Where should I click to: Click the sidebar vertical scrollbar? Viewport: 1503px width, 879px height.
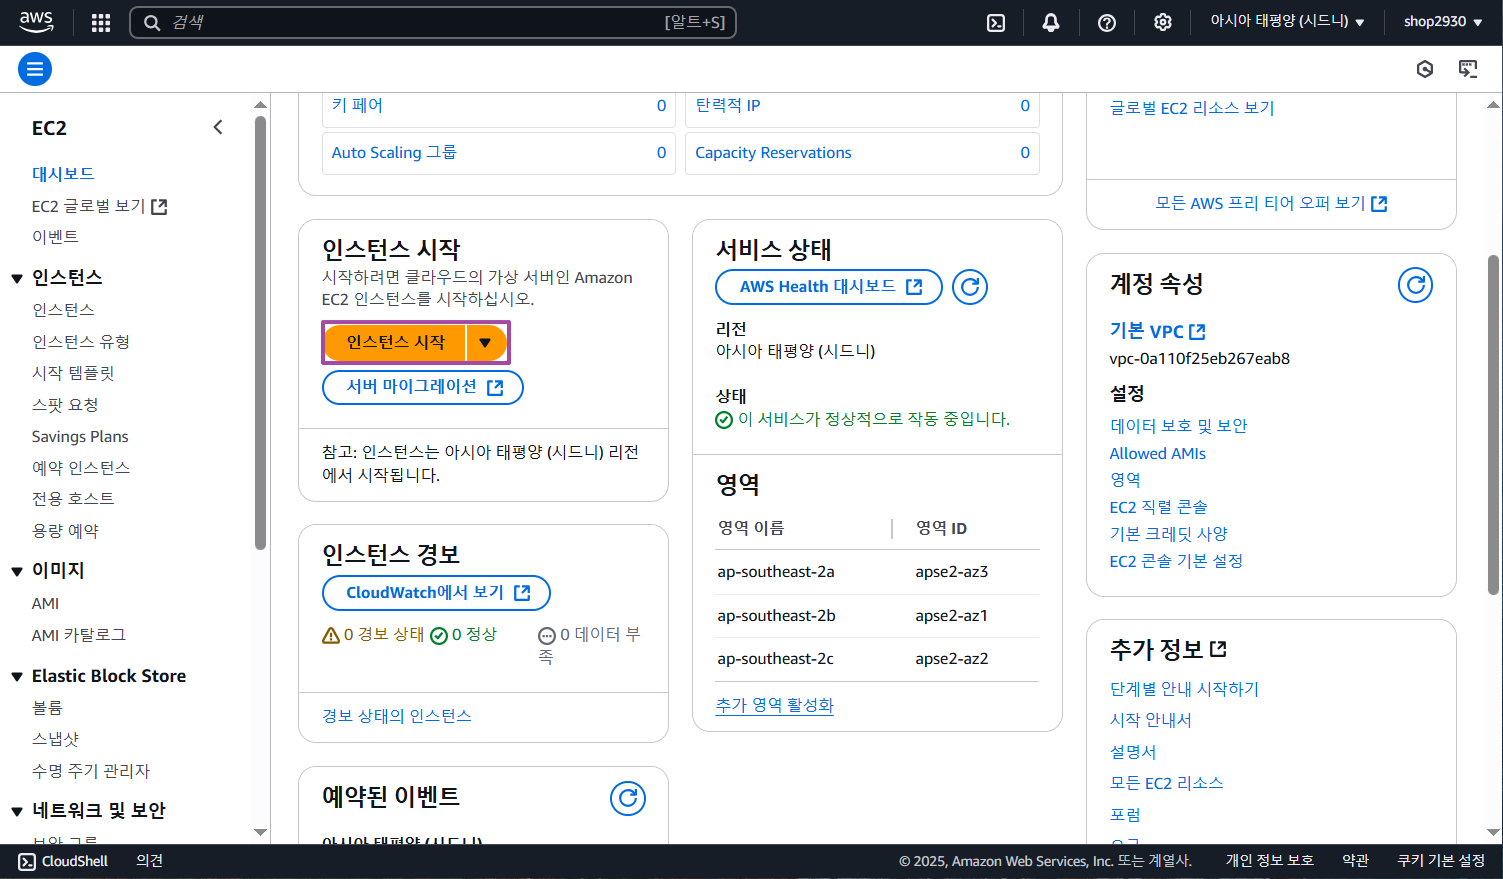click(x=260, y=333)
